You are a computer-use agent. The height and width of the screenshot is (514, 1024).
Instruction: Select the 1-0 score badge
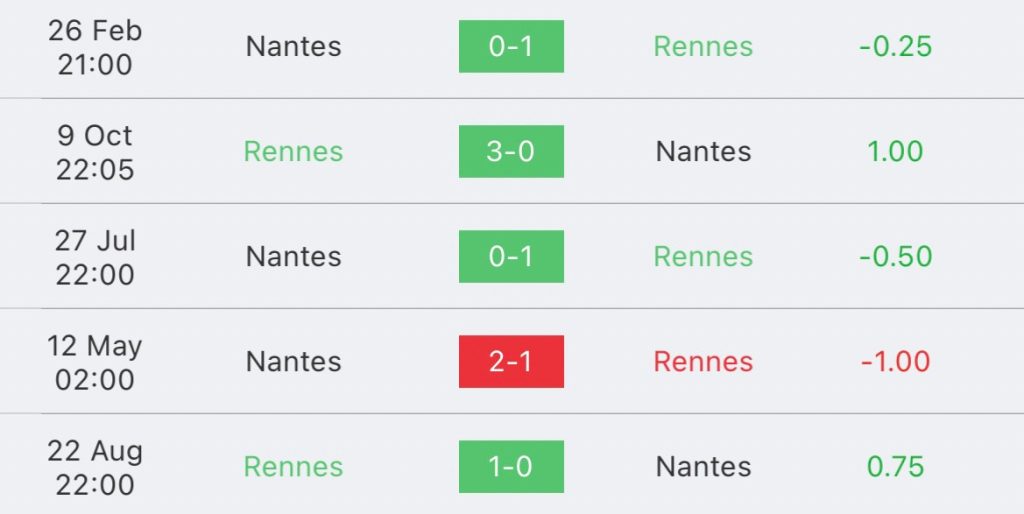[511, 467]
